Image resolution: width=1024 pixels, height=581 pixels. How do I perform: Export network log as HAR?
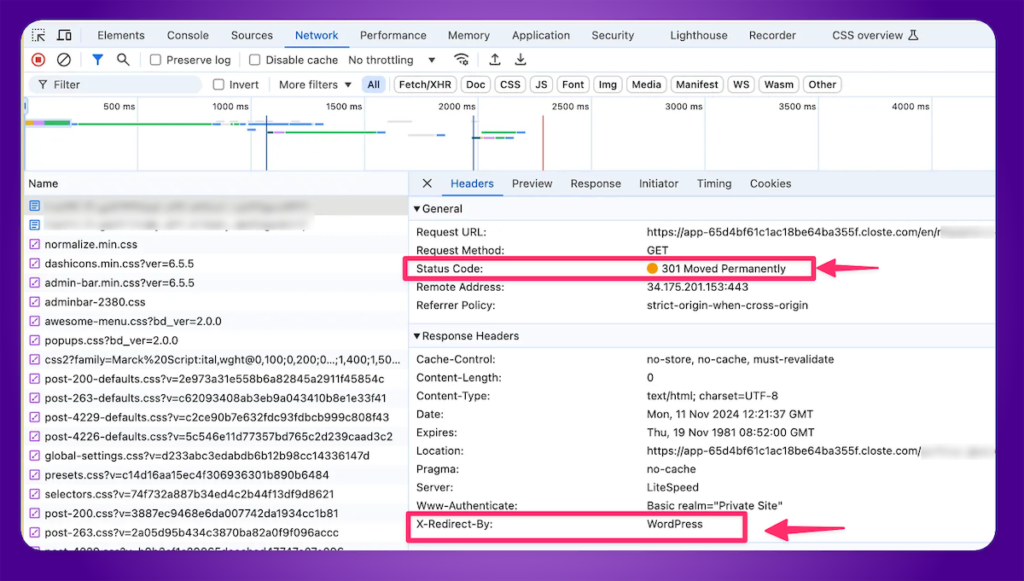(520, 59)
